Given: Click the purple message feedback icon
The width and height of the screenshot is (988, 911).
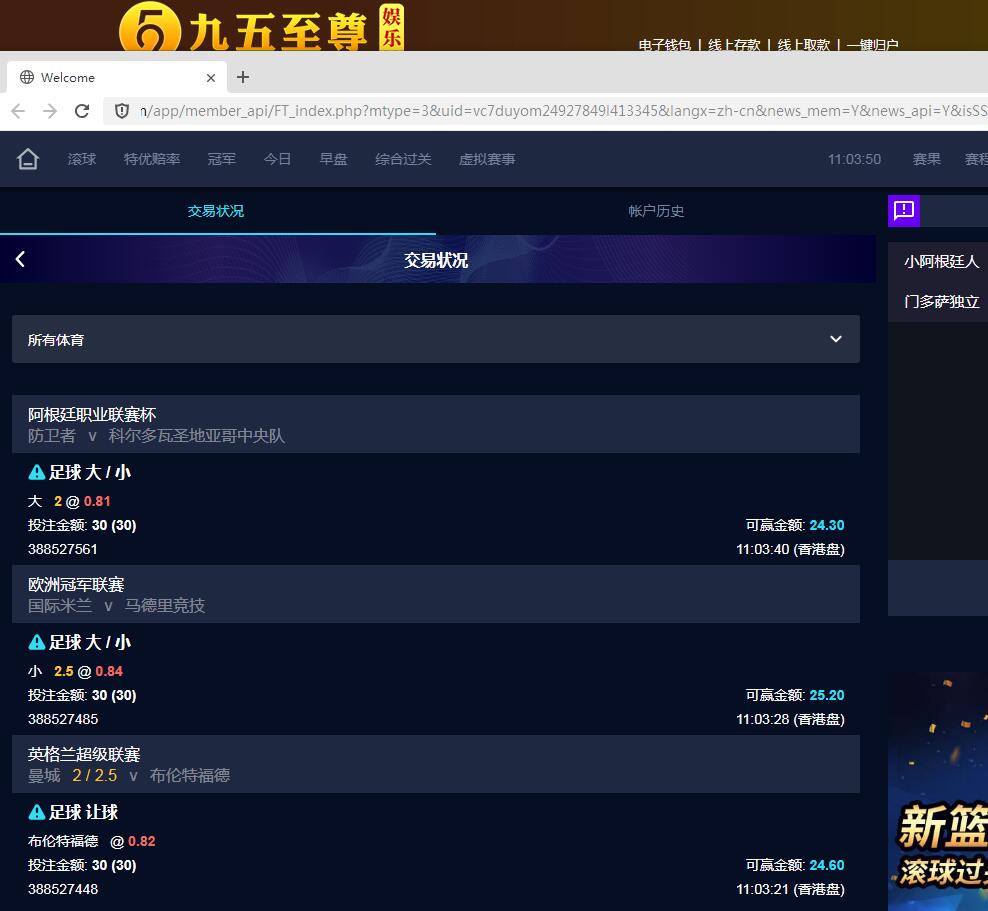Looking at the screenshot, I should pos(904,210).
